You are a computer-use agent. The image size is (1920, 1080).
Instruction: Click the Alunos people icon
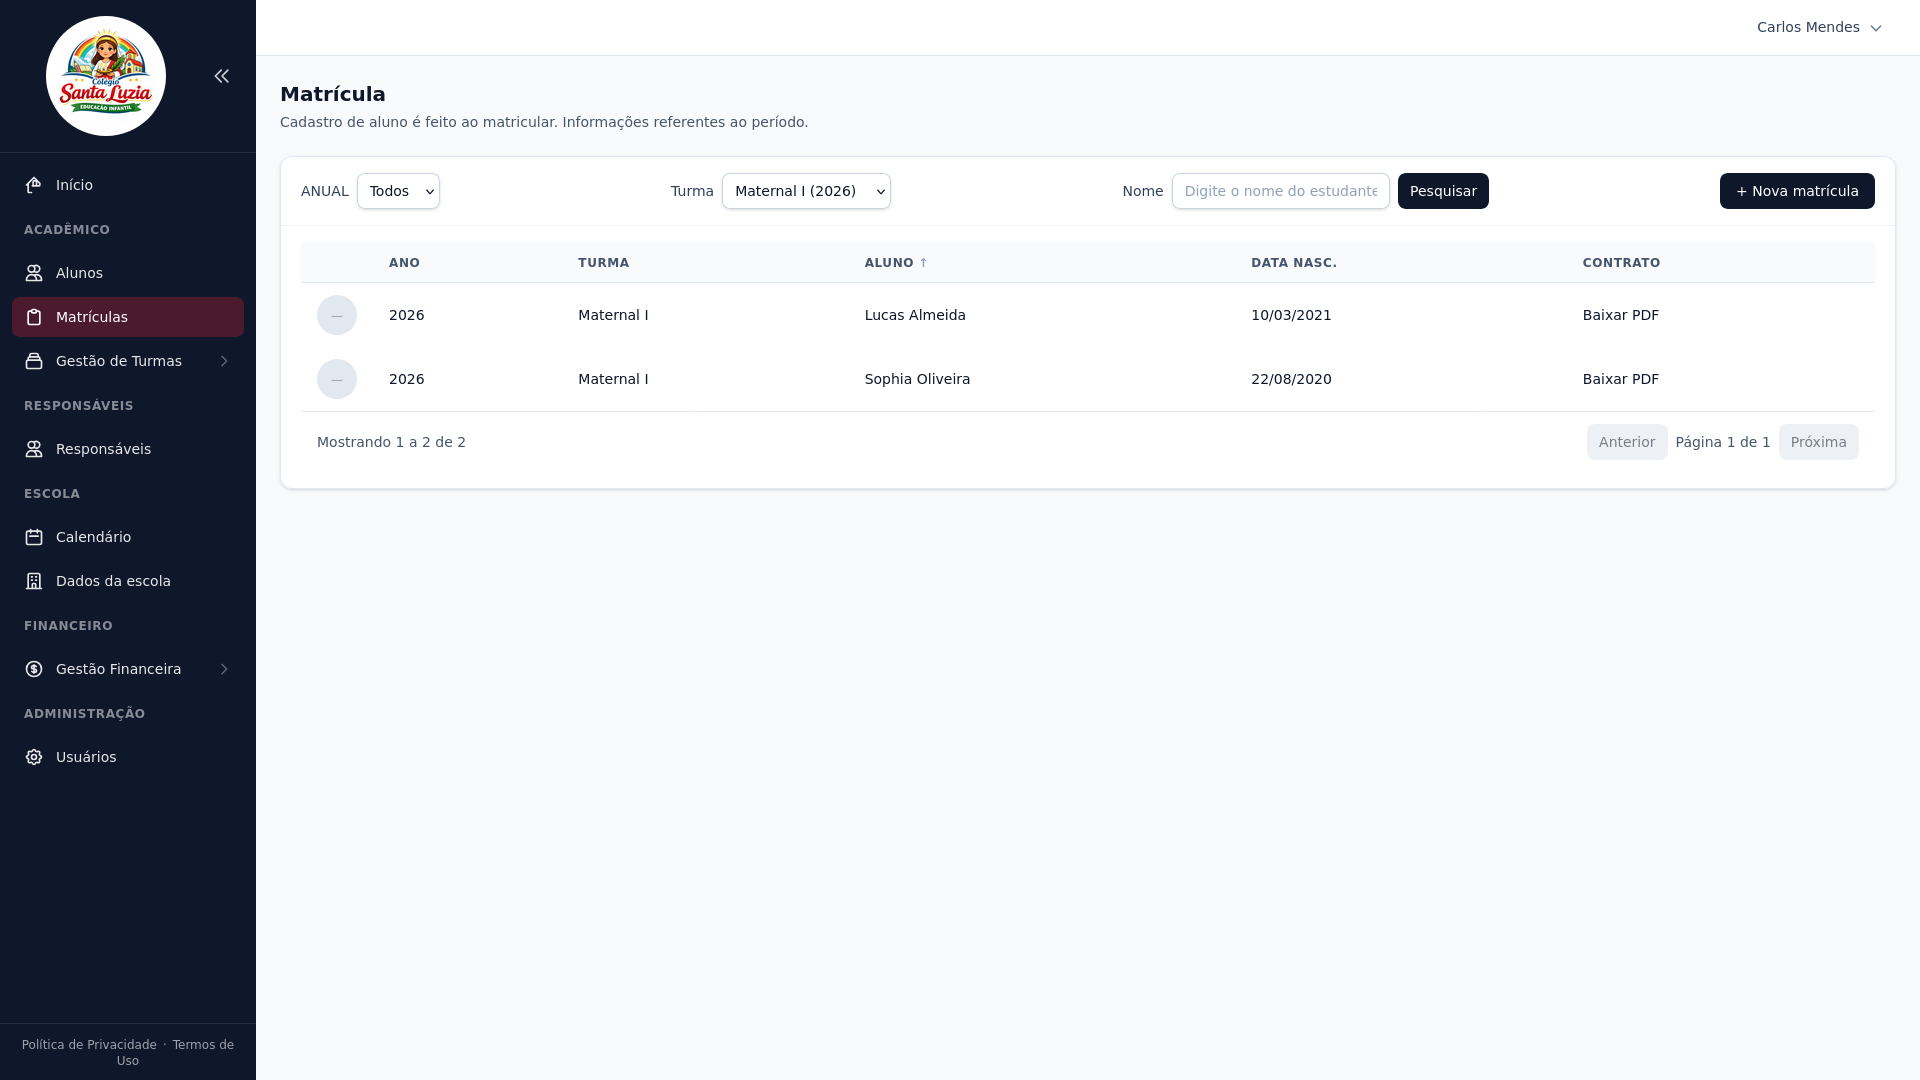click(34, 273)
